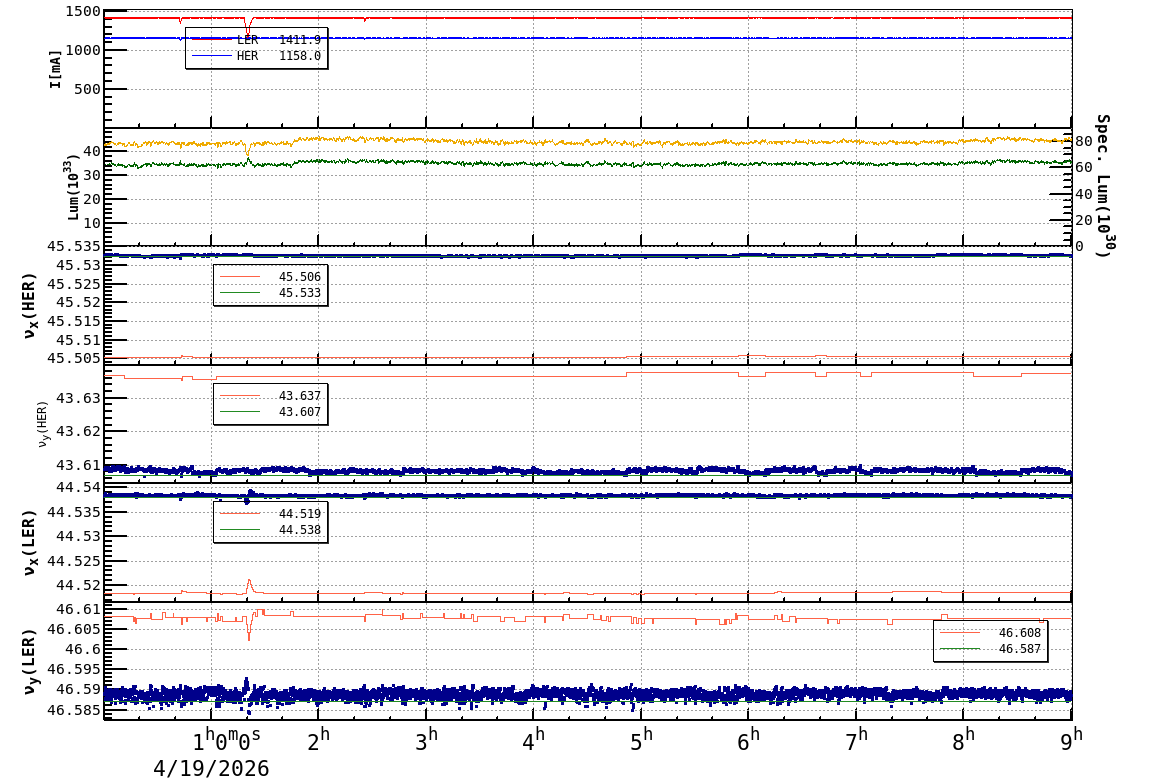The width and height of the screenshot is (1154, 782).
Task: Click the 4/19/2026 date label
Action: 211,768
